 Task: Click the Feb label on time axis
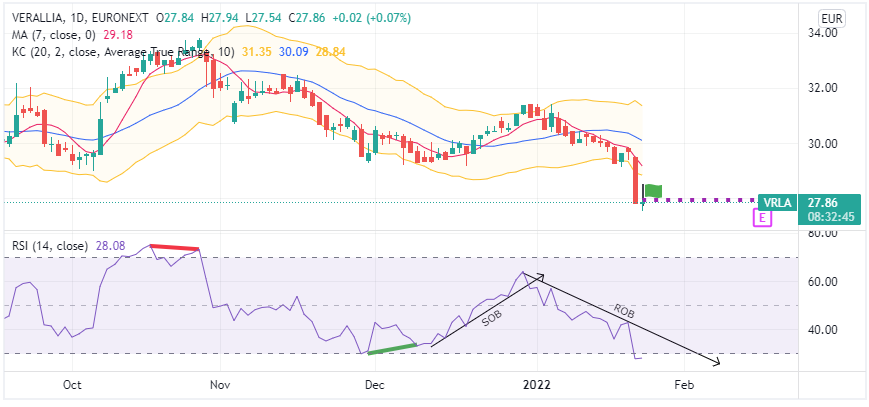coord(686,385)
